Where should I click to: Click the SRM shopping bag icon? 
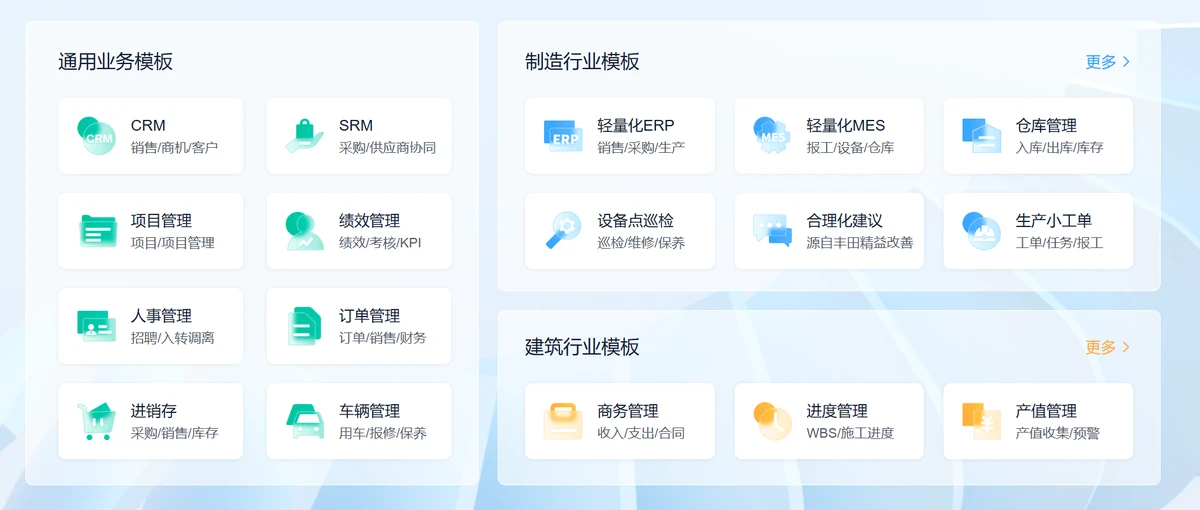305,136
